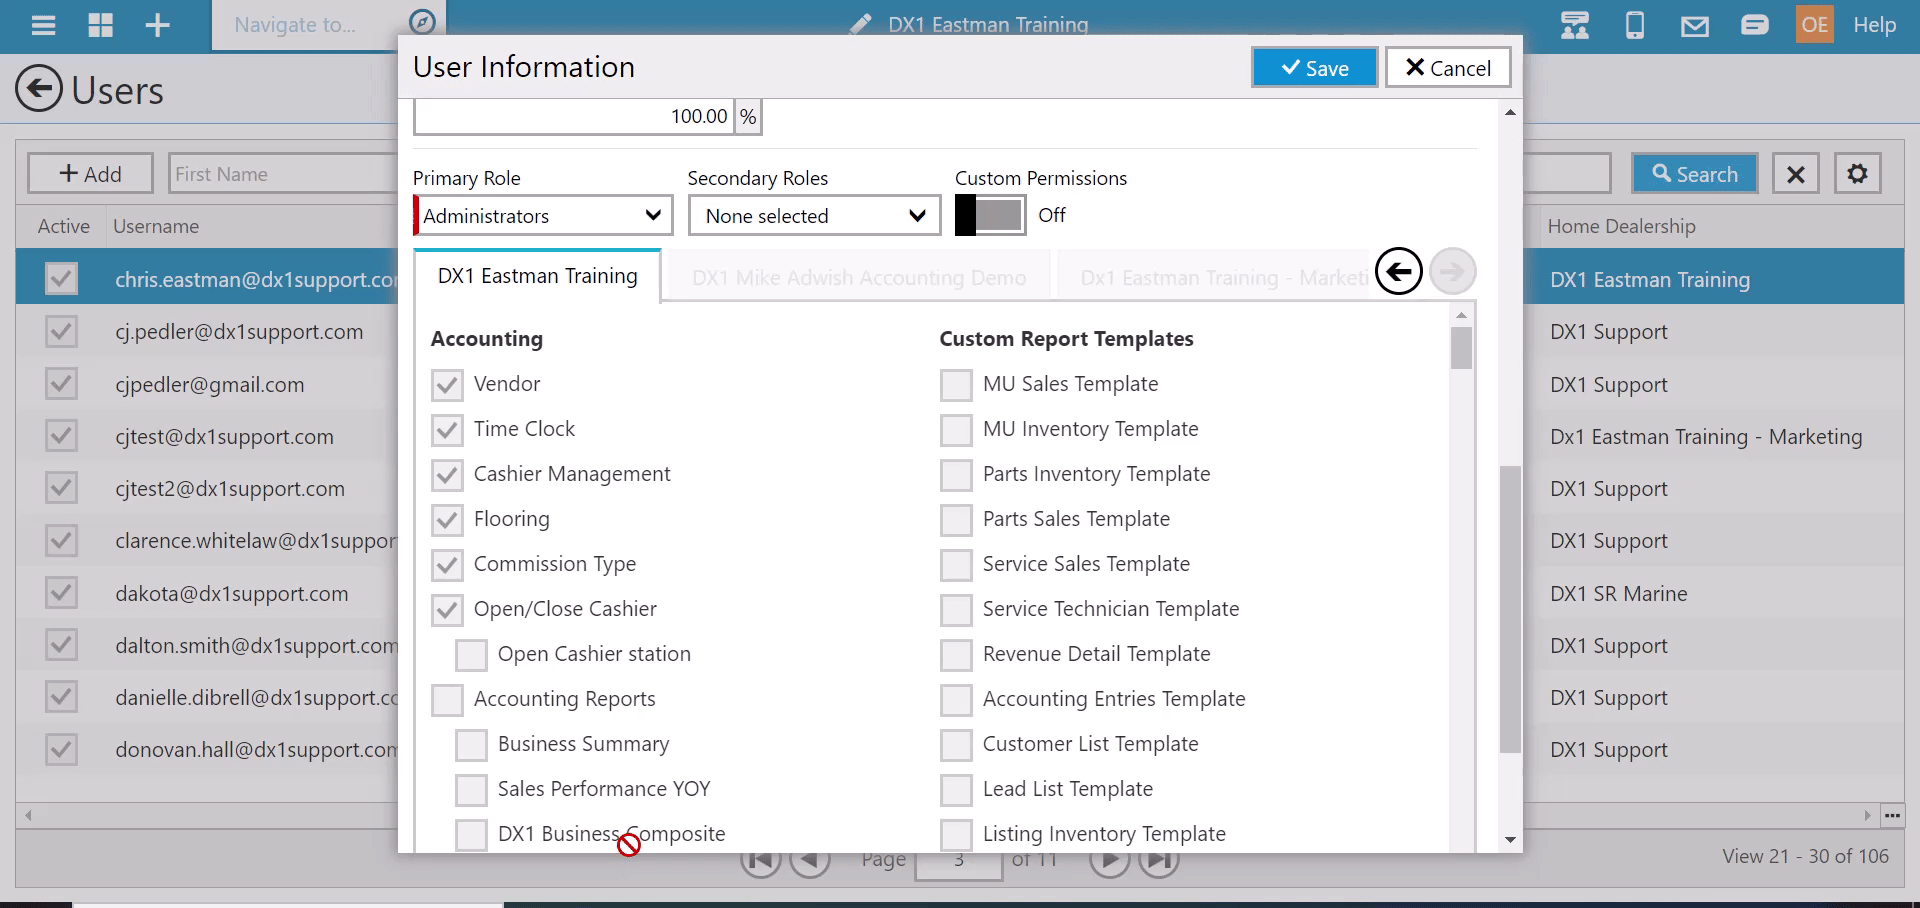Viewport: 1920px width, 908px height.
Task: Click the OE user avatar
Action: point(1815,25)
